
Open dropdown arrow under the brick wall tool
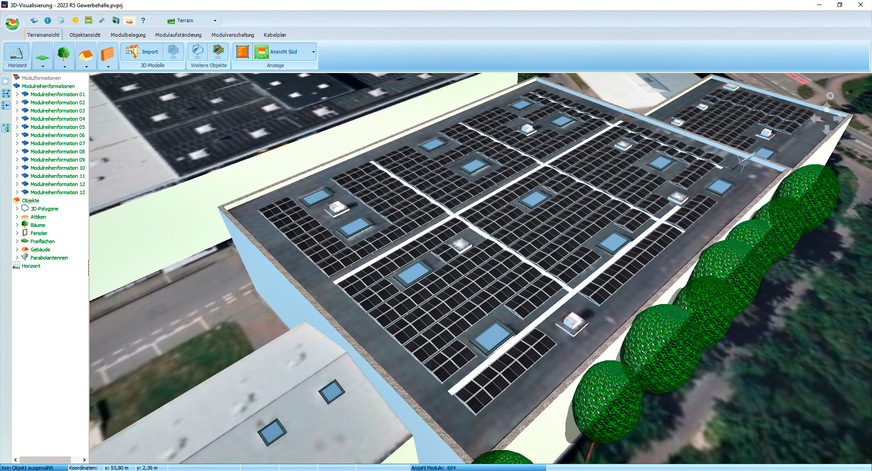(x=108, y=66)
